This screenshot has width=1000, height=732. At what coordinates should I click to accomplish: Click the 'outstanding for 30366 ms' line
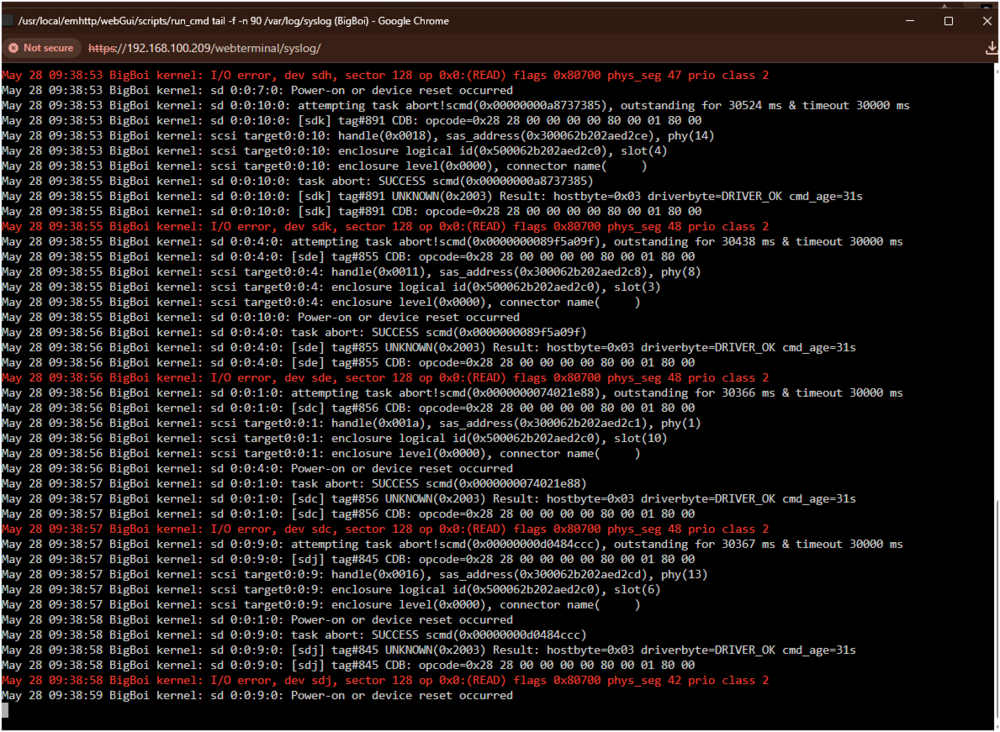[452, 393]
